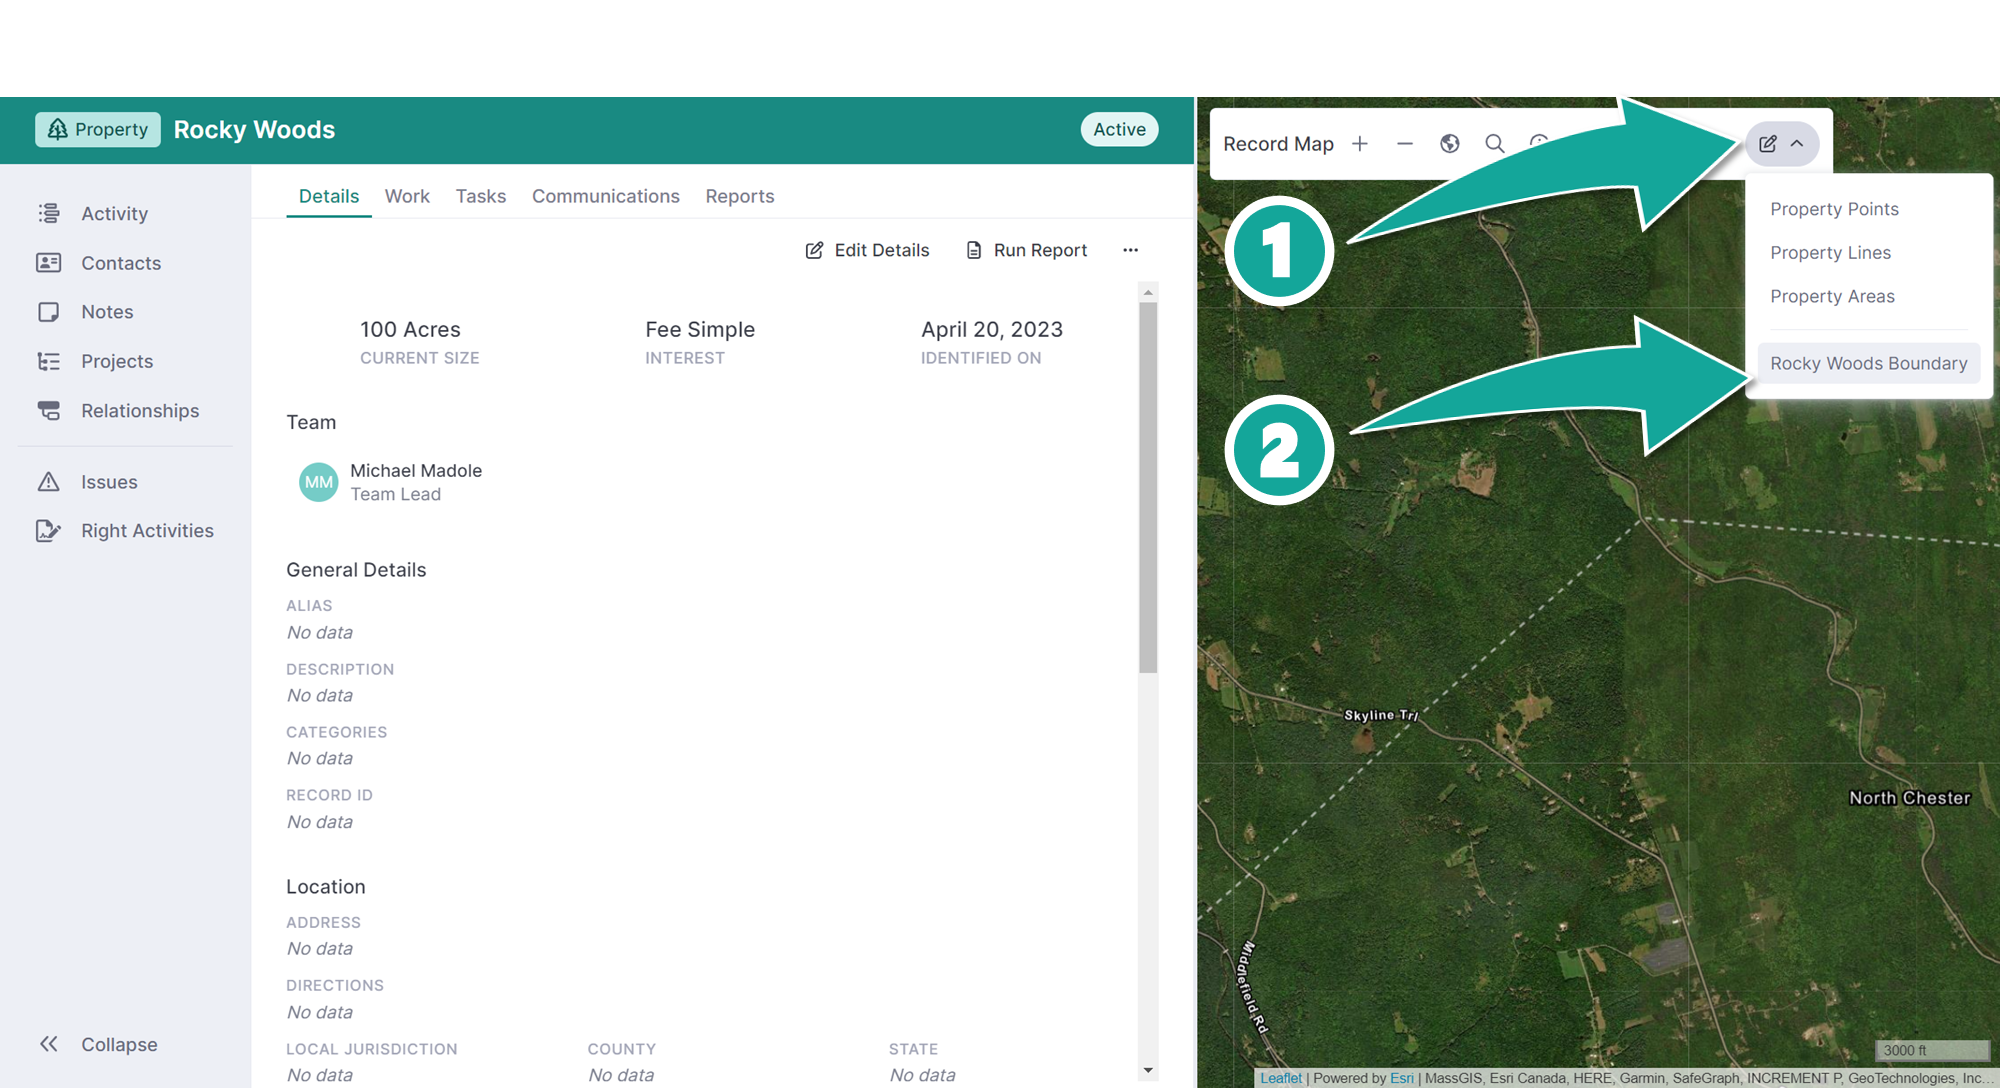Open the map basemap globe tool
This screenshot has height=1088, width=2000.
1449,143
